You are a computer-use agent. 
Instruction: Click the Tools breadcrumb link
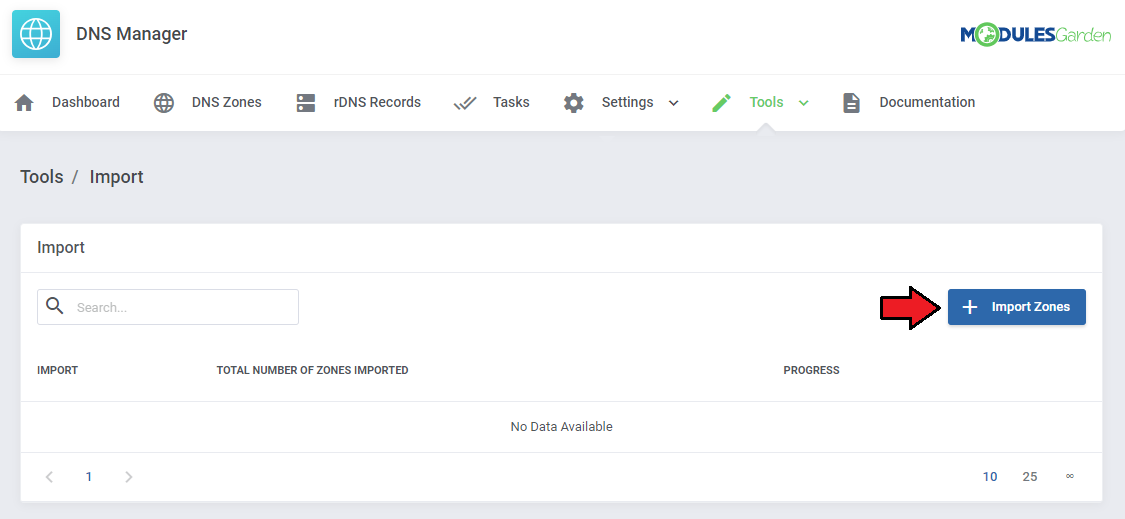click(x=42, y=177)
